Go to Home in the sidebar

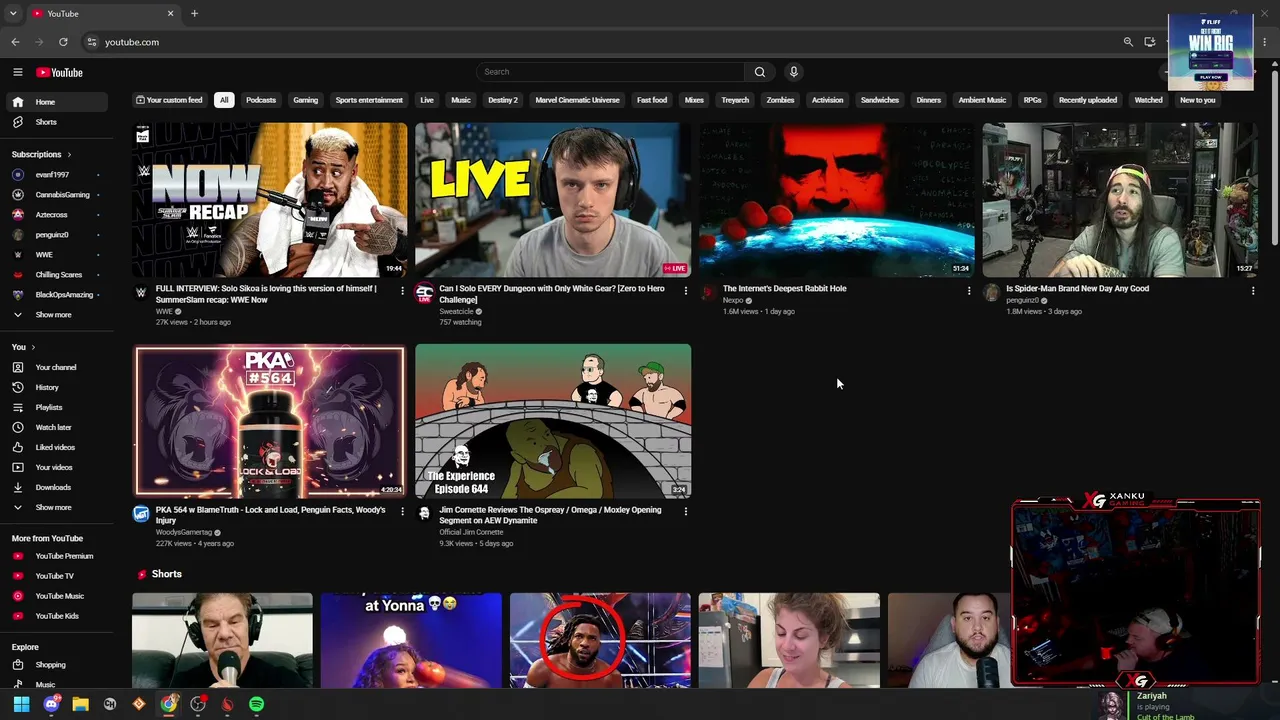pos(58,102)
